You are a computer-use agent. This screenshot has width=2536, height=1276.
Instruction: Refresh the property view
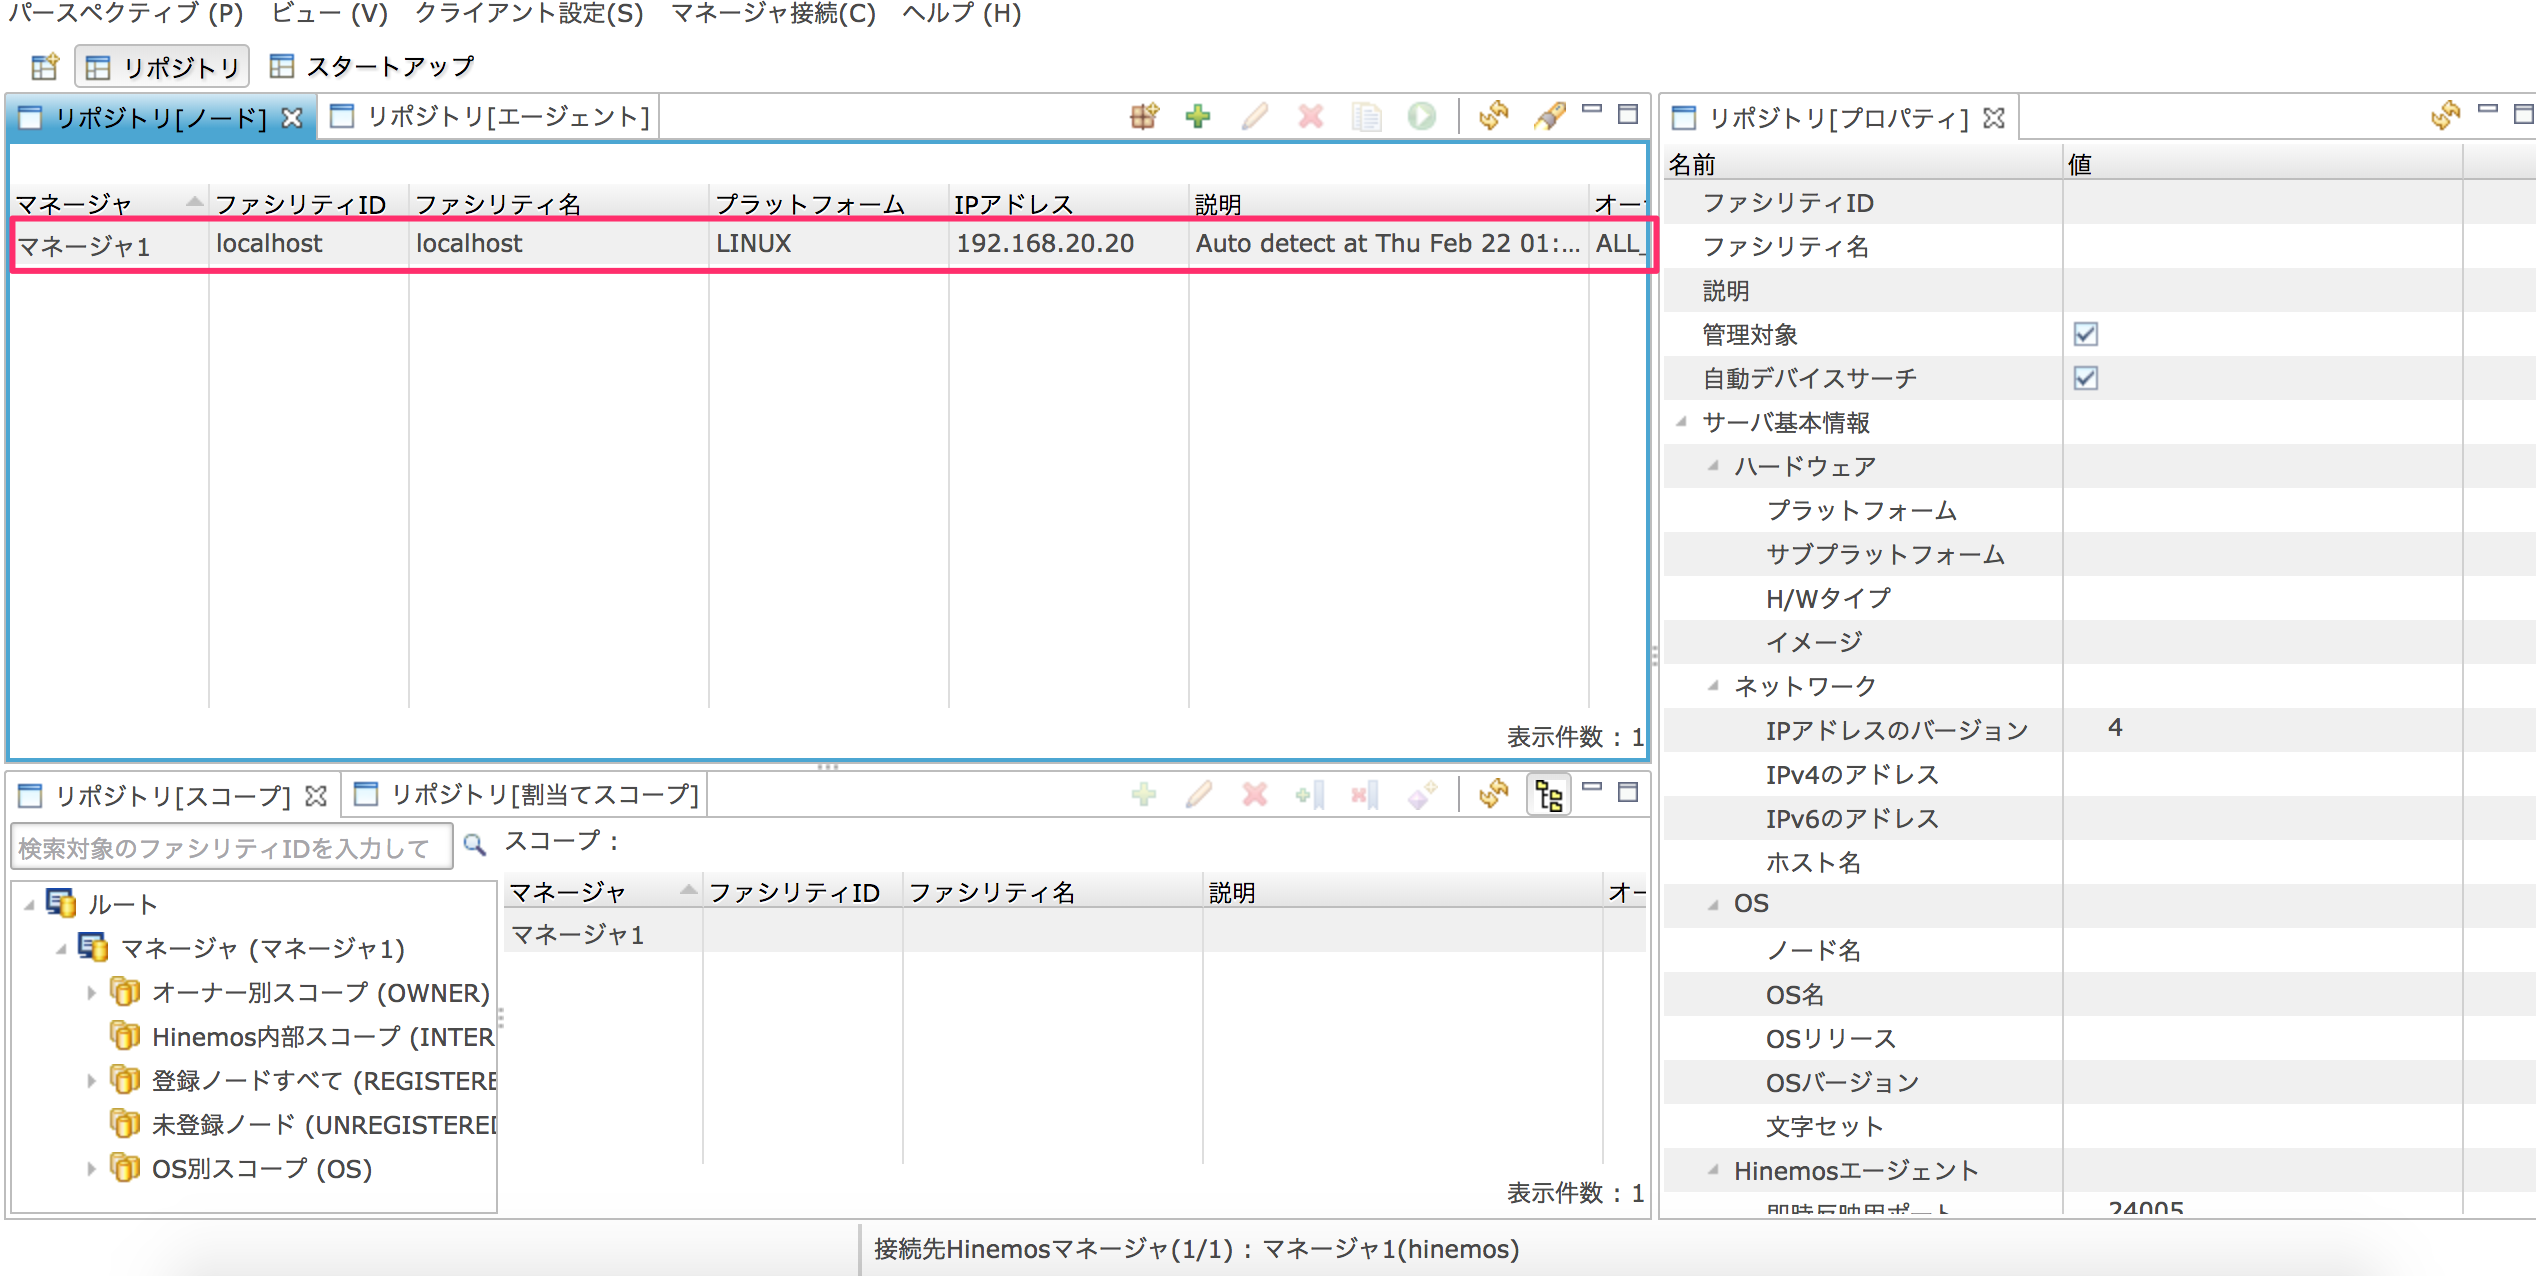pos(2445,117)
